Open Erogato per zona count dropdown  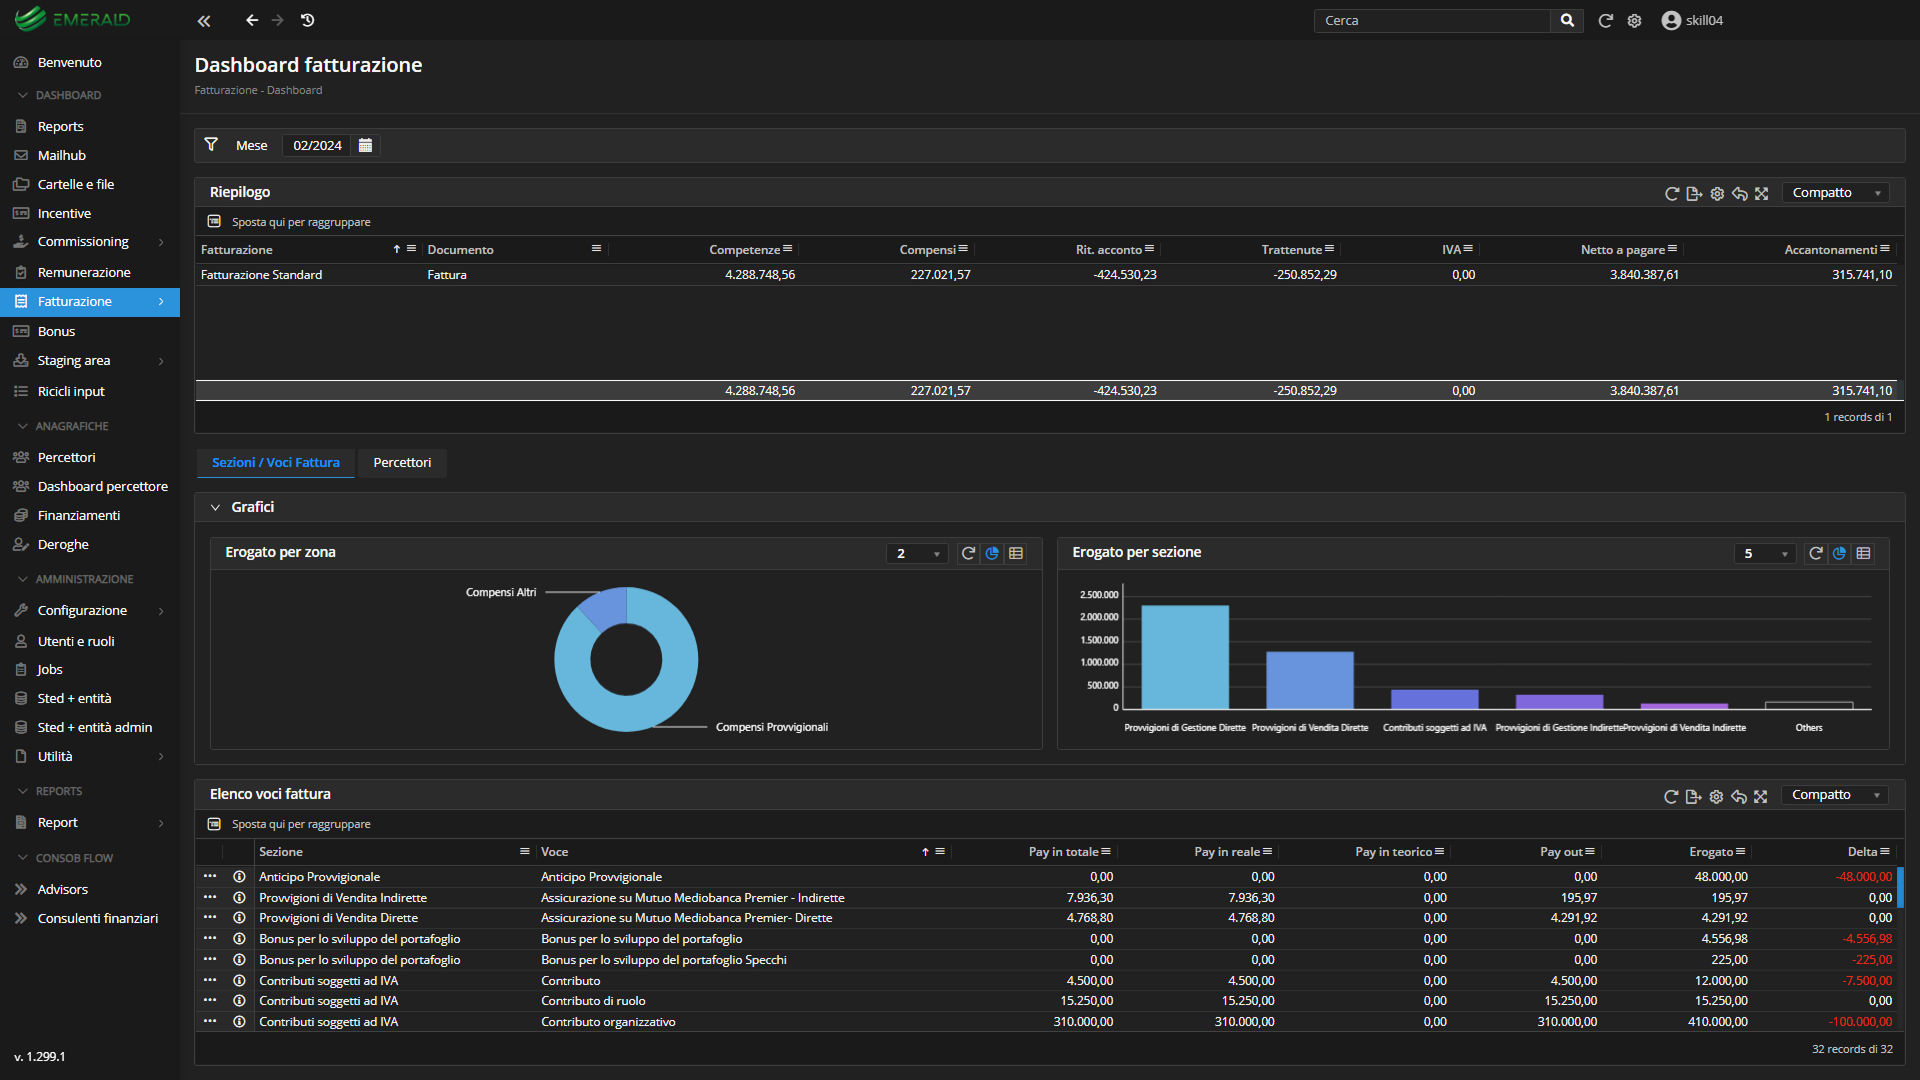pos(917,554)
